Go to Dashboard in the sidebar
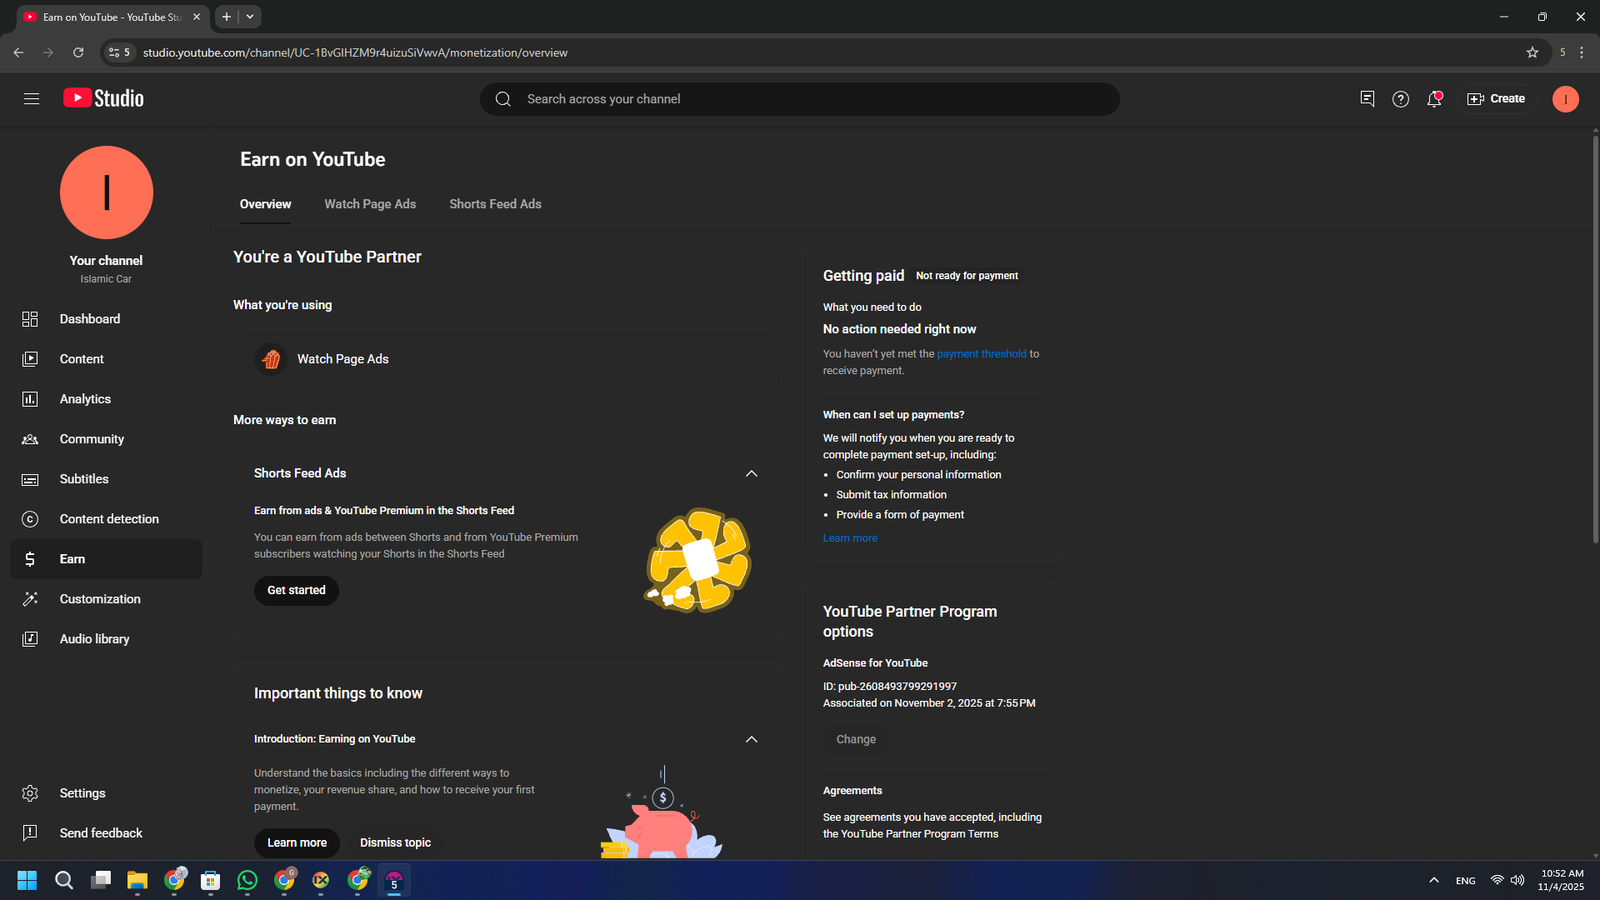Image resolution: width=1600 pixels, height=900 pixels. pyautogui.click(x=106, y=319)
